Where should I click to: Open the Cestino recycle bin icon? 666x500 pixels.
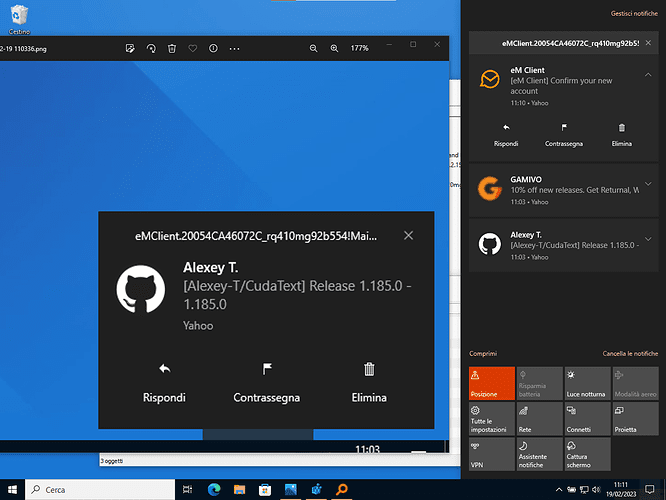[x=19, y=20]
